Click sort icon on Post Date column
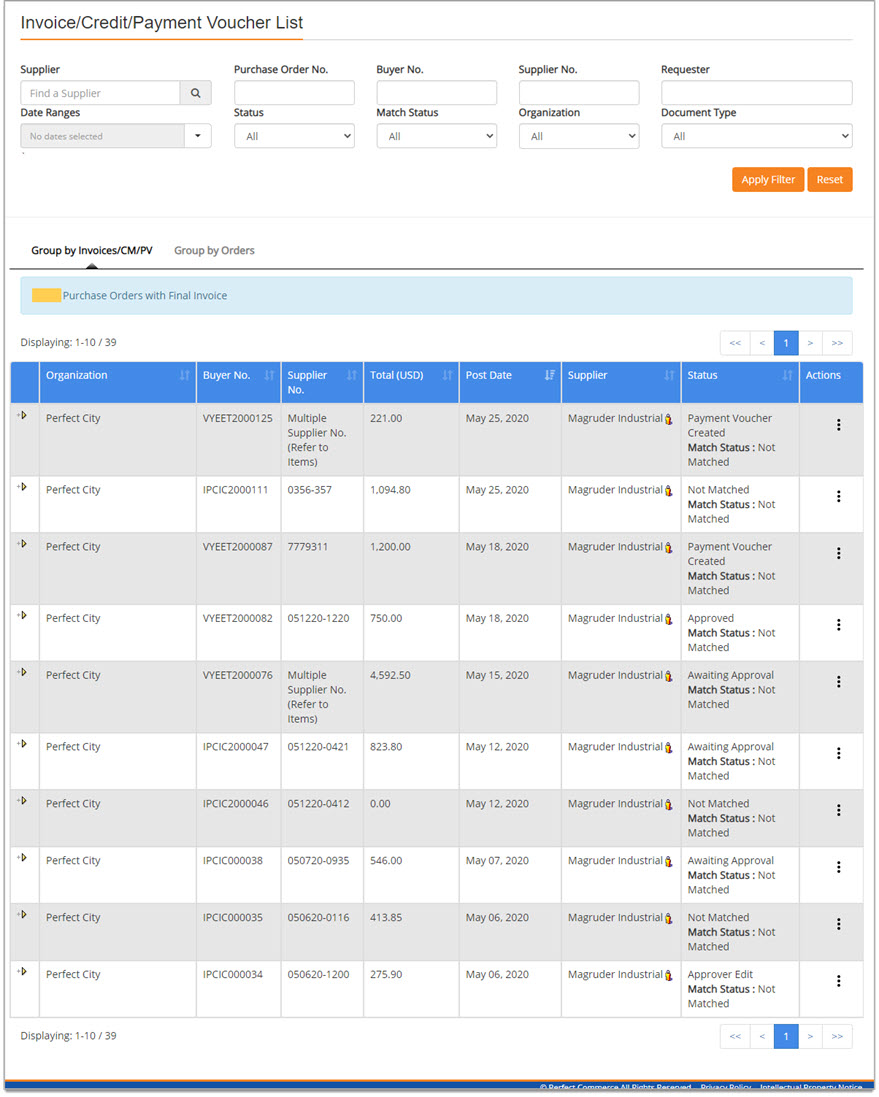 [x=548, y=375]
